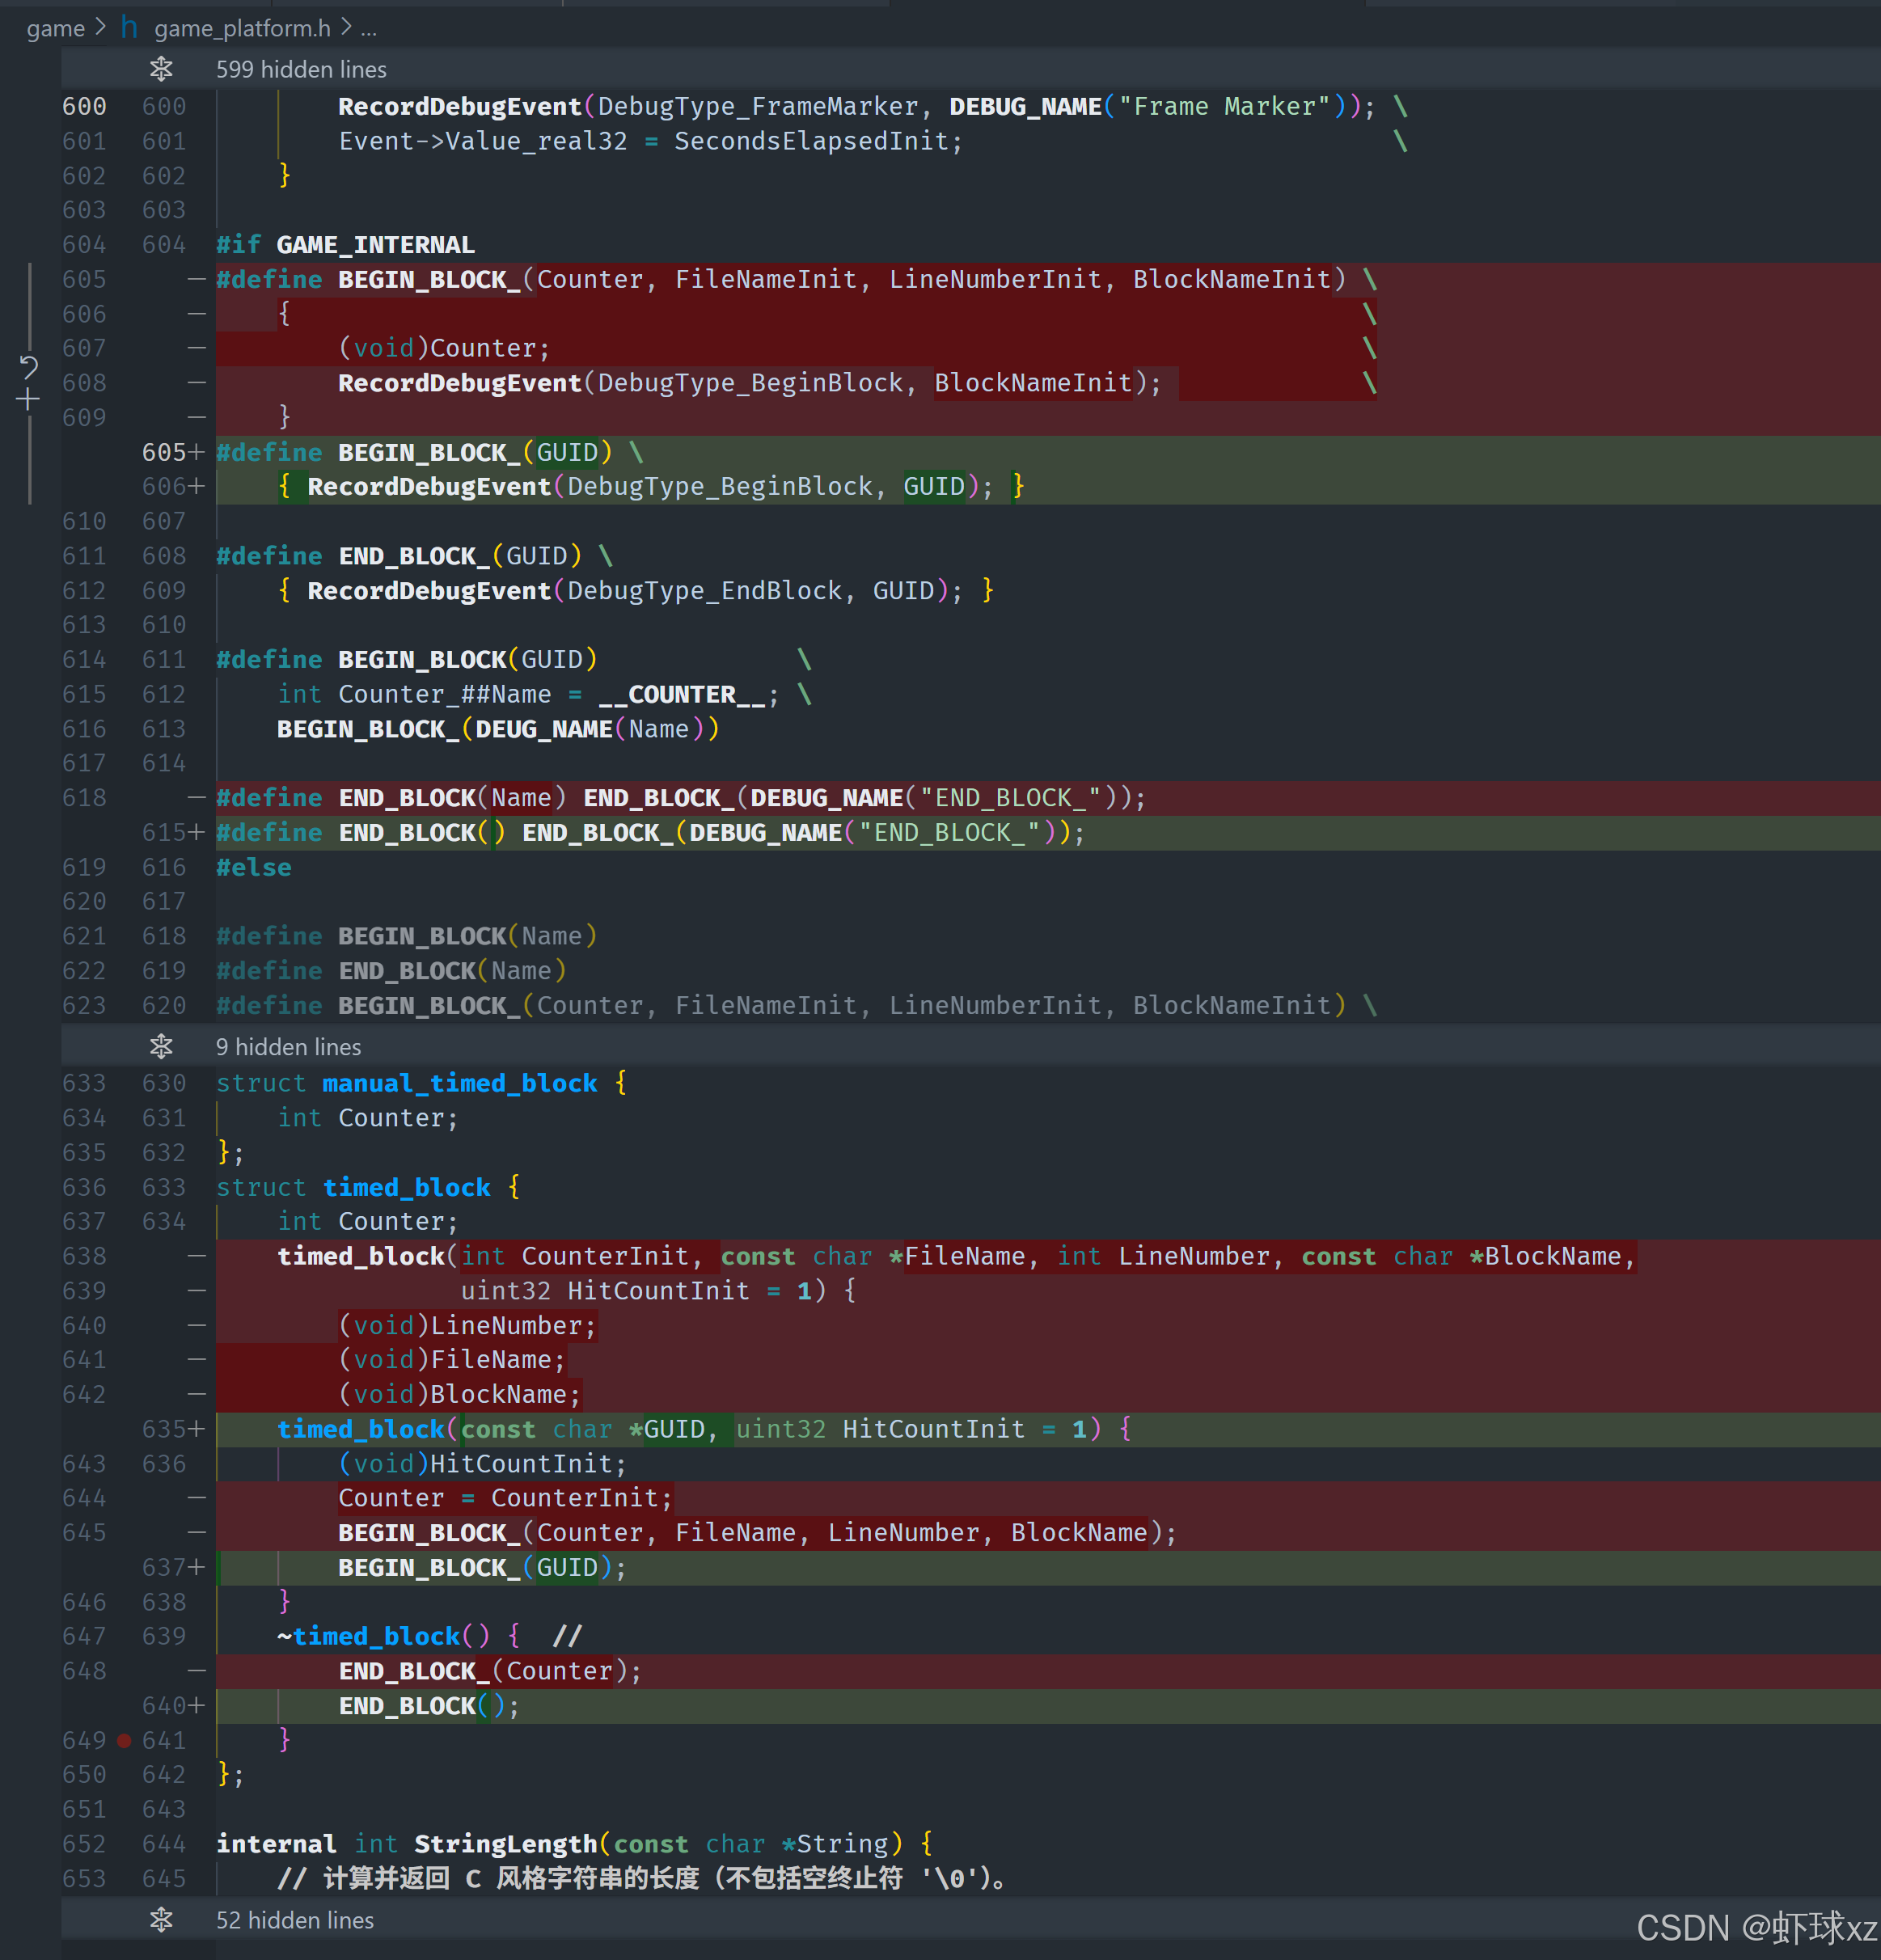1881x1960 pixels.
Task: Click line number 633 in the gutter
Action: tap(84, 1083)
